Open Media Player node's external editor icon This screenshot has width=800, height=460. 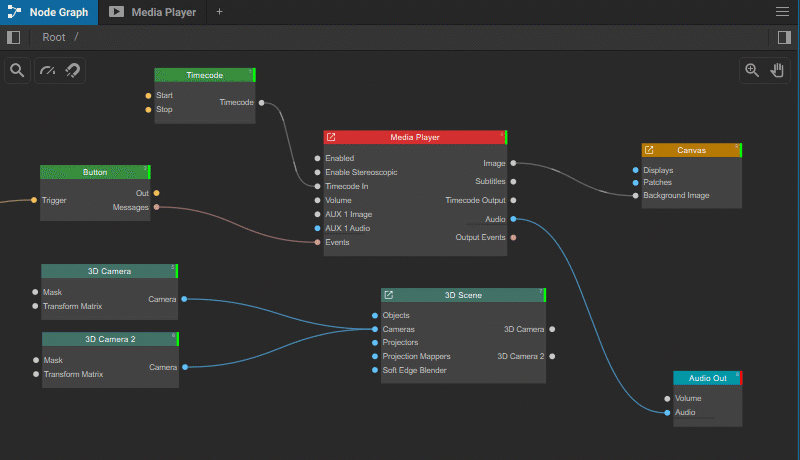click(x=331, y=137)
